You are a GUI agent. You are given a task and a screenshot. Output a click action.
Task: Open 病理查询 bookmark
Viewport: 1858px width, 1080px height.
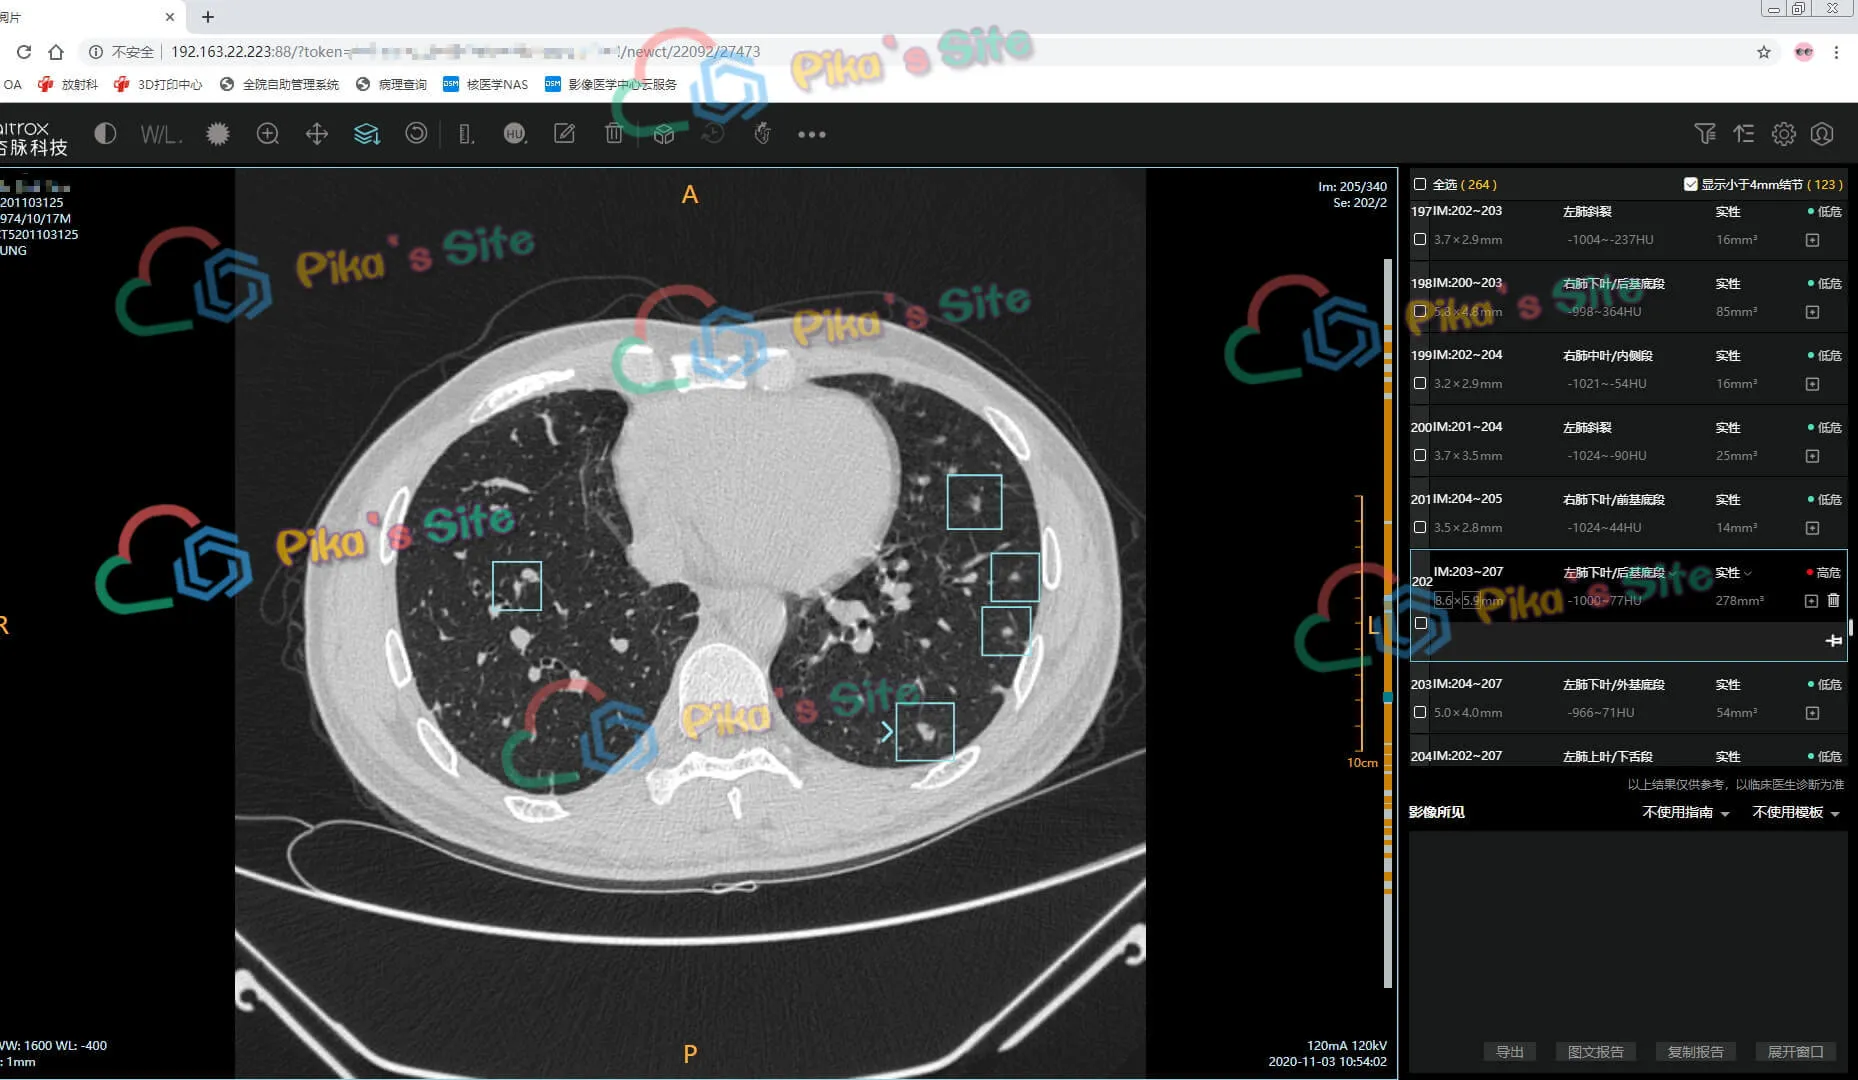391,84
